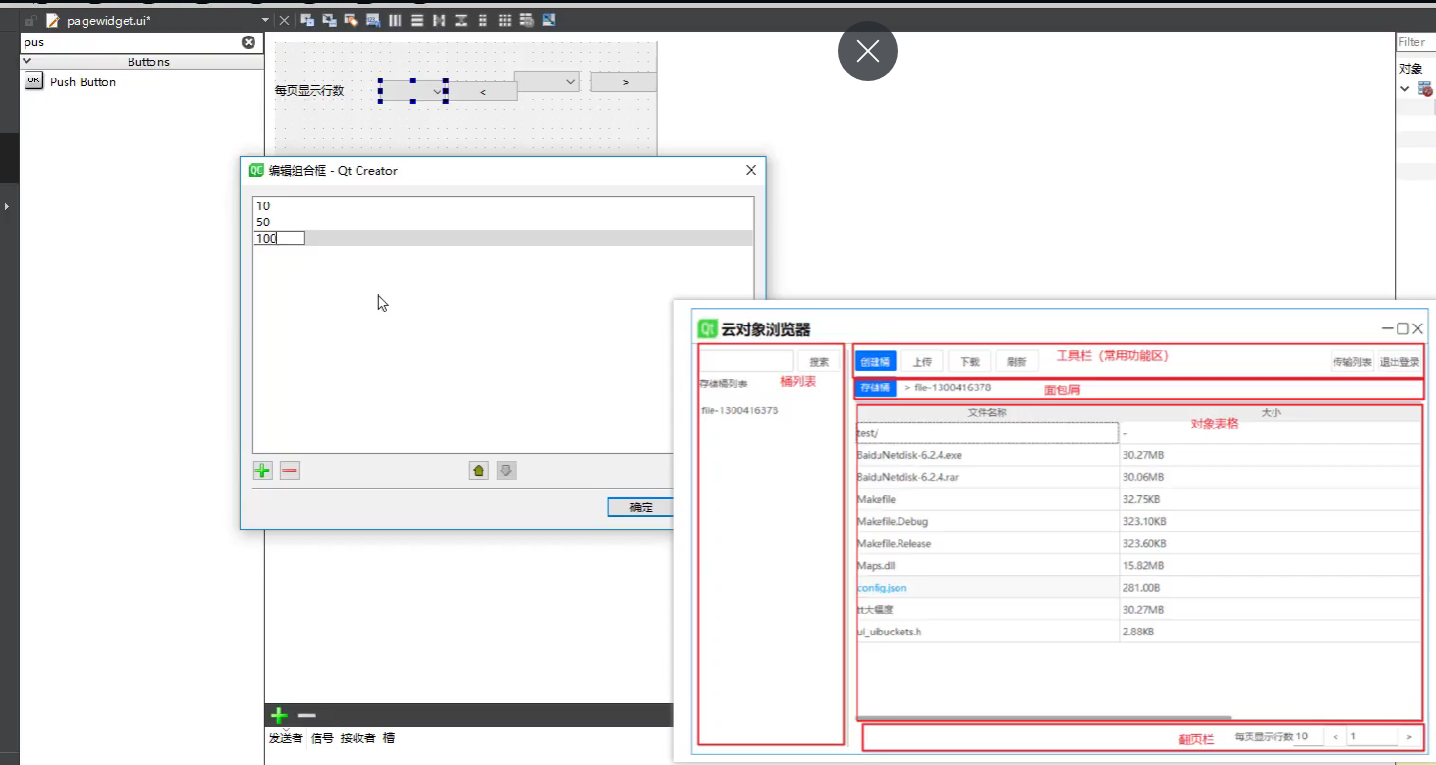Viewport: 1436px width, 765px height.
Task: Select the Edit Tab Order mode icon
Action: point(373,20)
